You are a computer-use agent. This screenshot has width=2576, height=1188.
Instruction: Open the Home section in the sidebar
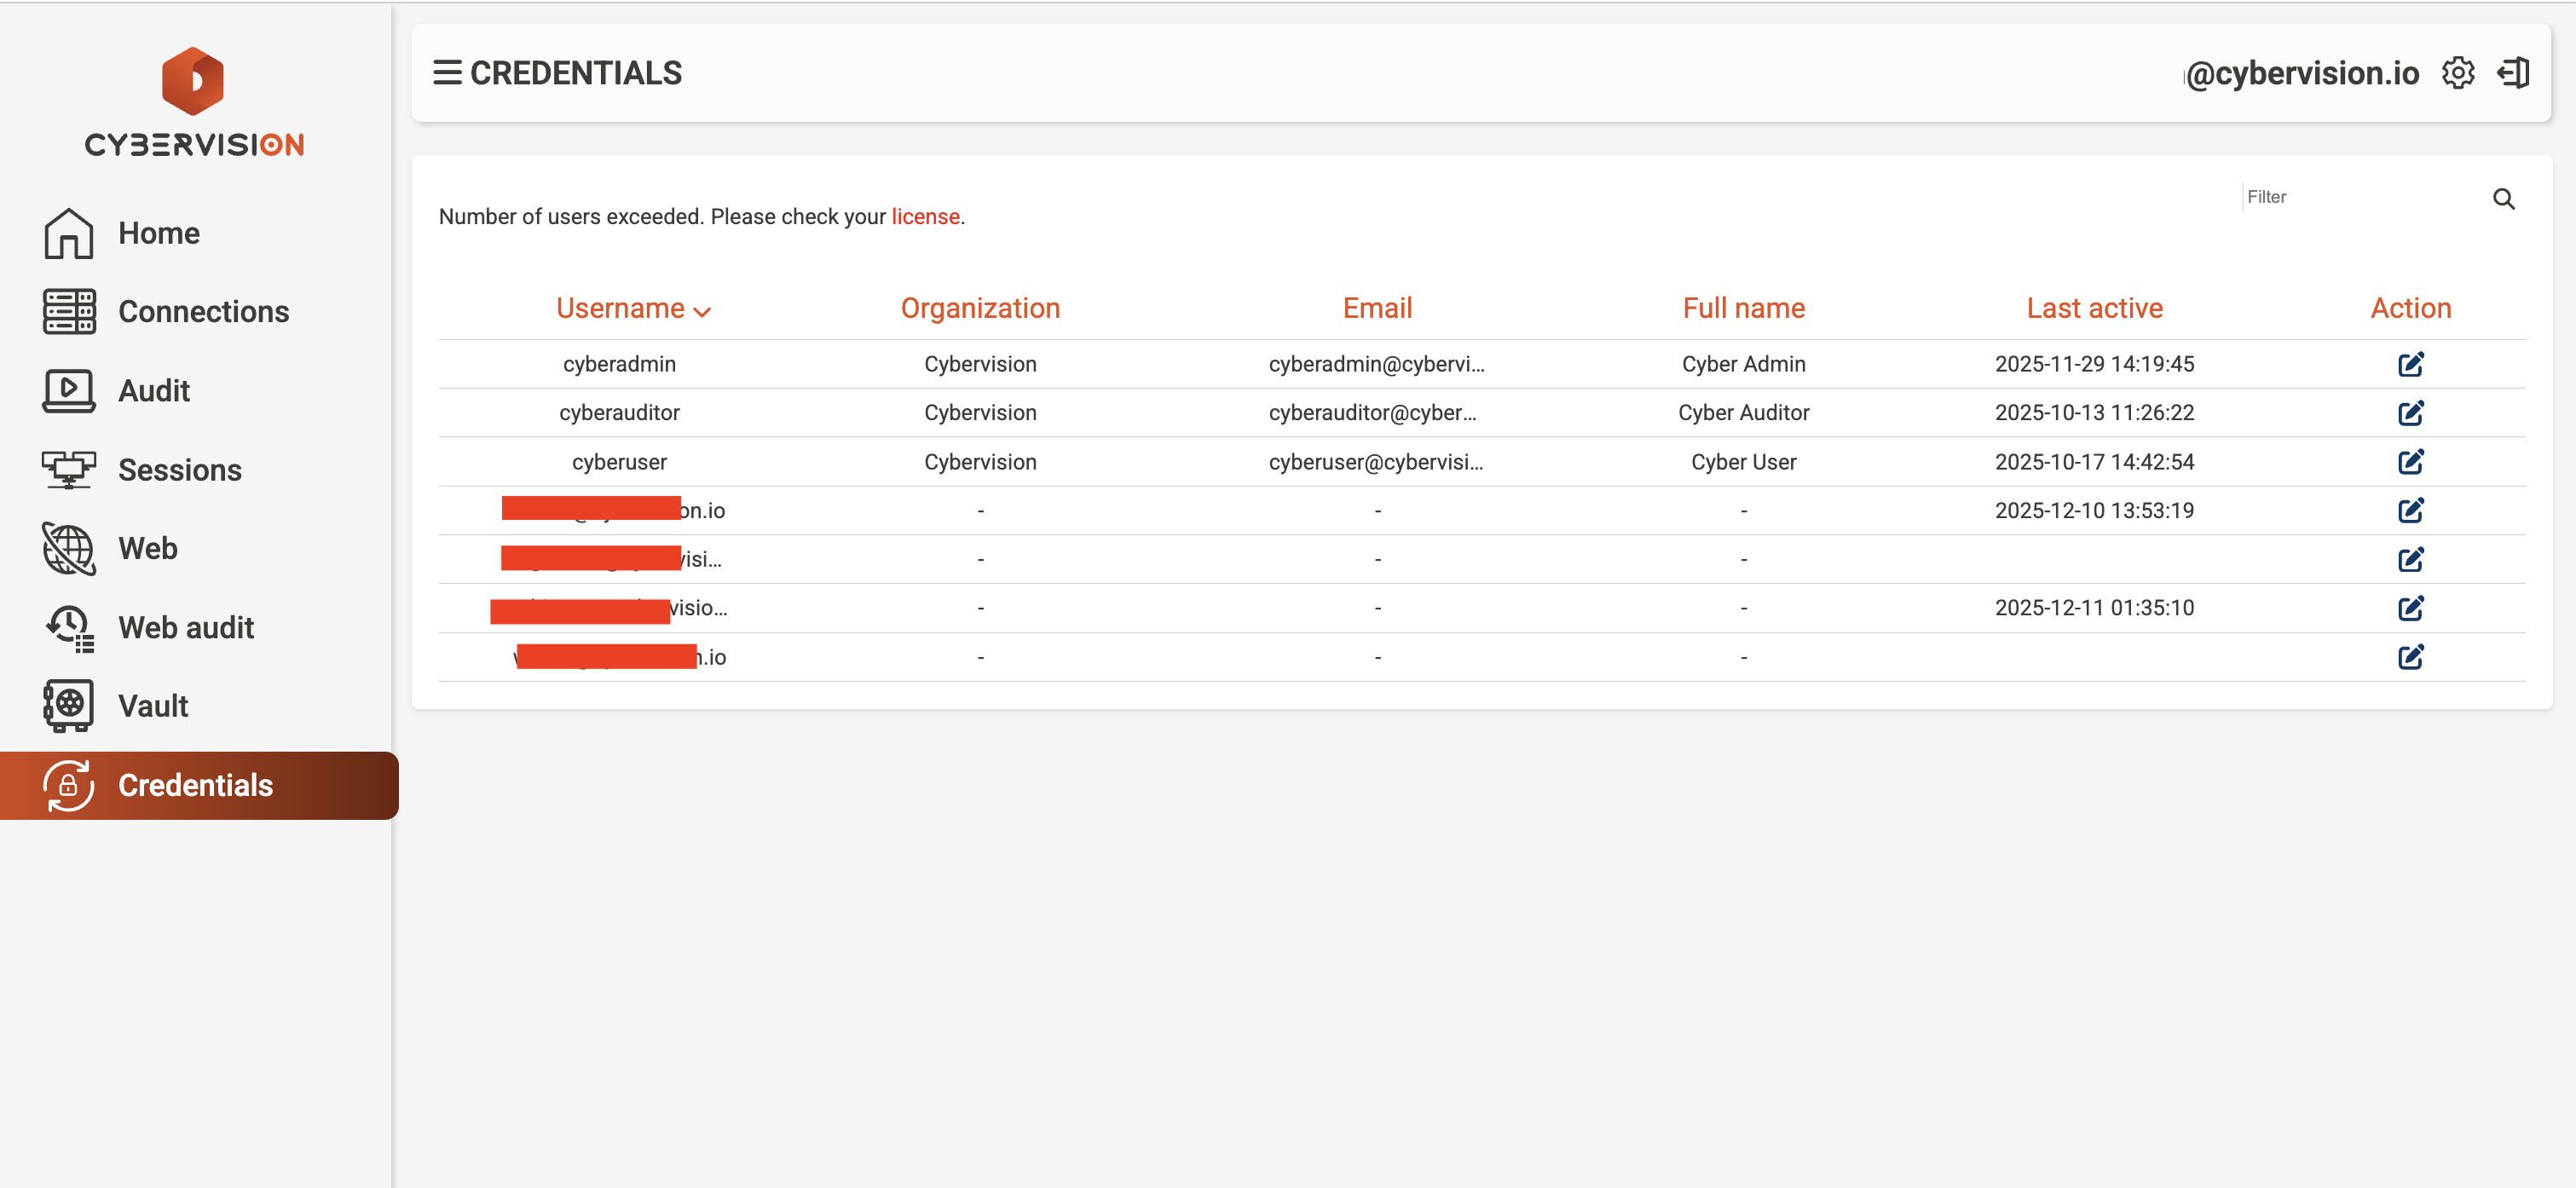pyautogui.click(x=159, y=233)
